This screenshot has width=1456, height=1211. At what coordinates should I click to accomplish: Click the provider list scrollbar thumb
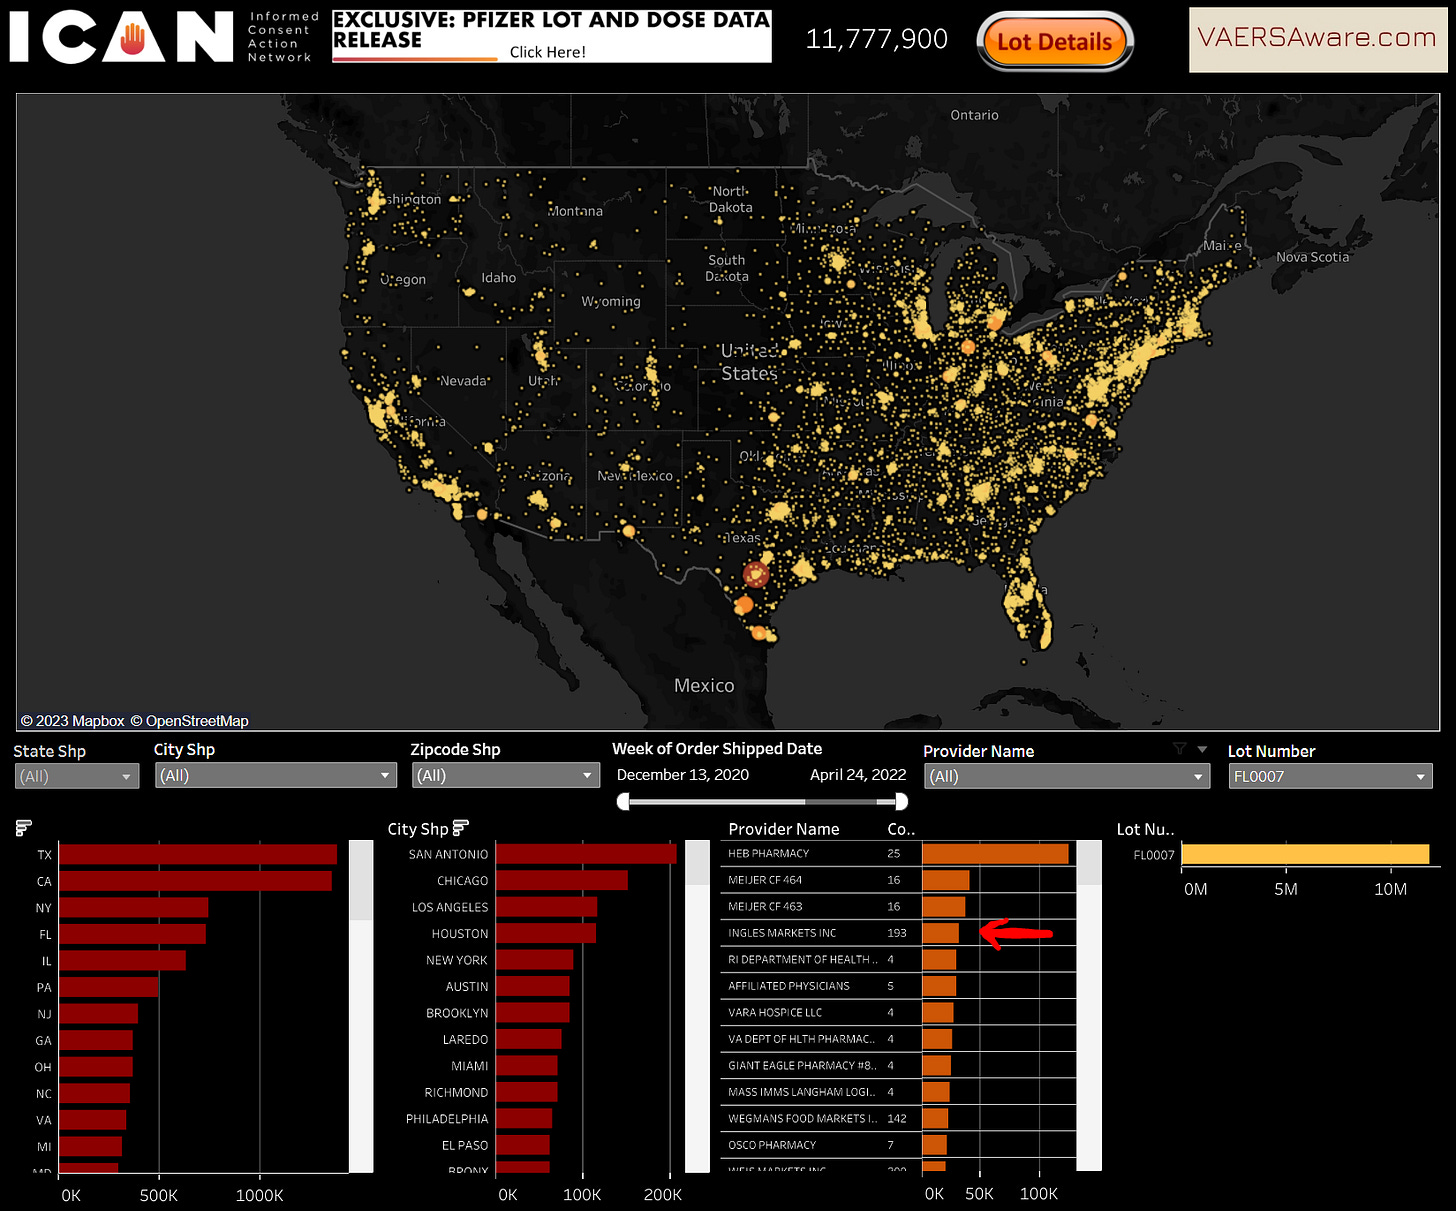pyautogui.click(x=1089, y=862)
